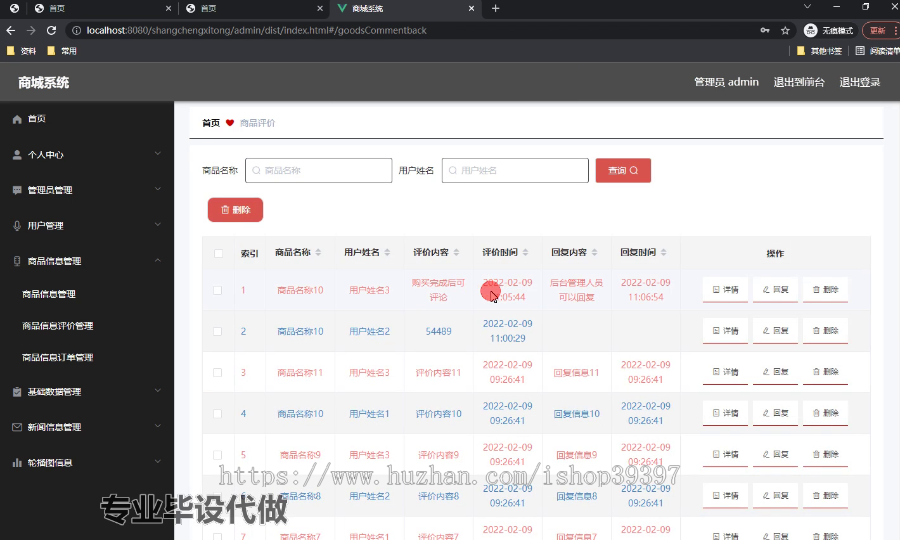Click 回复 for row 4
The width and height of the screenshot is (900, 540).
pos(775,413)
